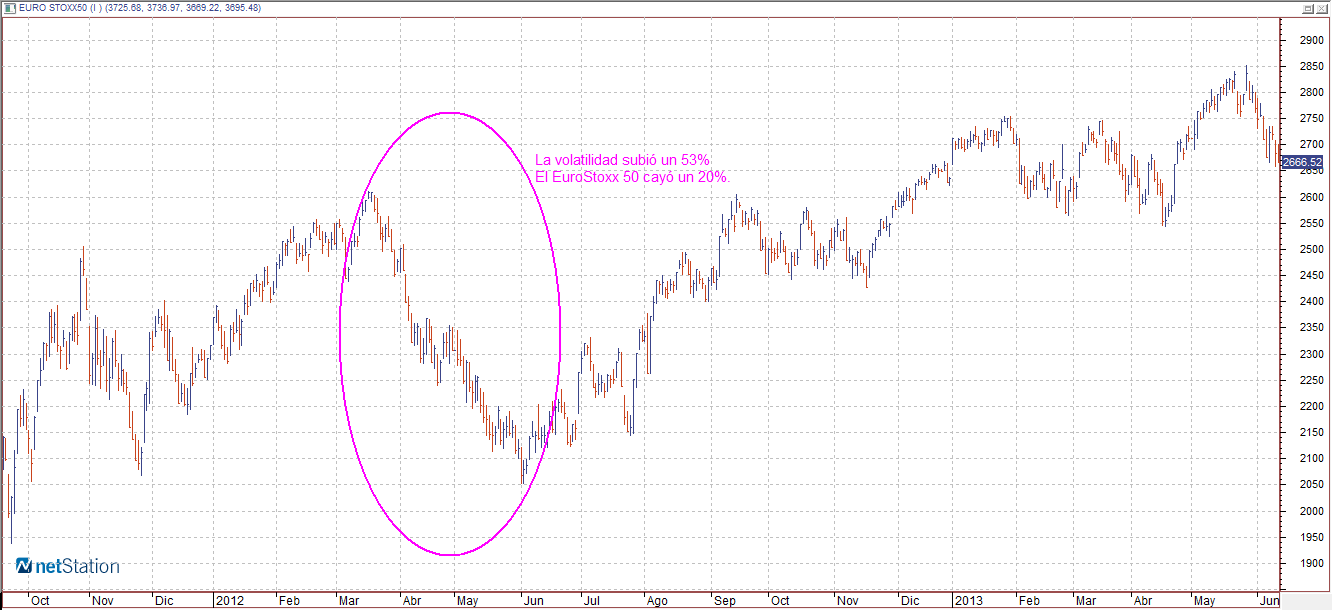Click the current price tag 2666.52
Viewport: 1332px width, 610px height.
point(1302,162)
